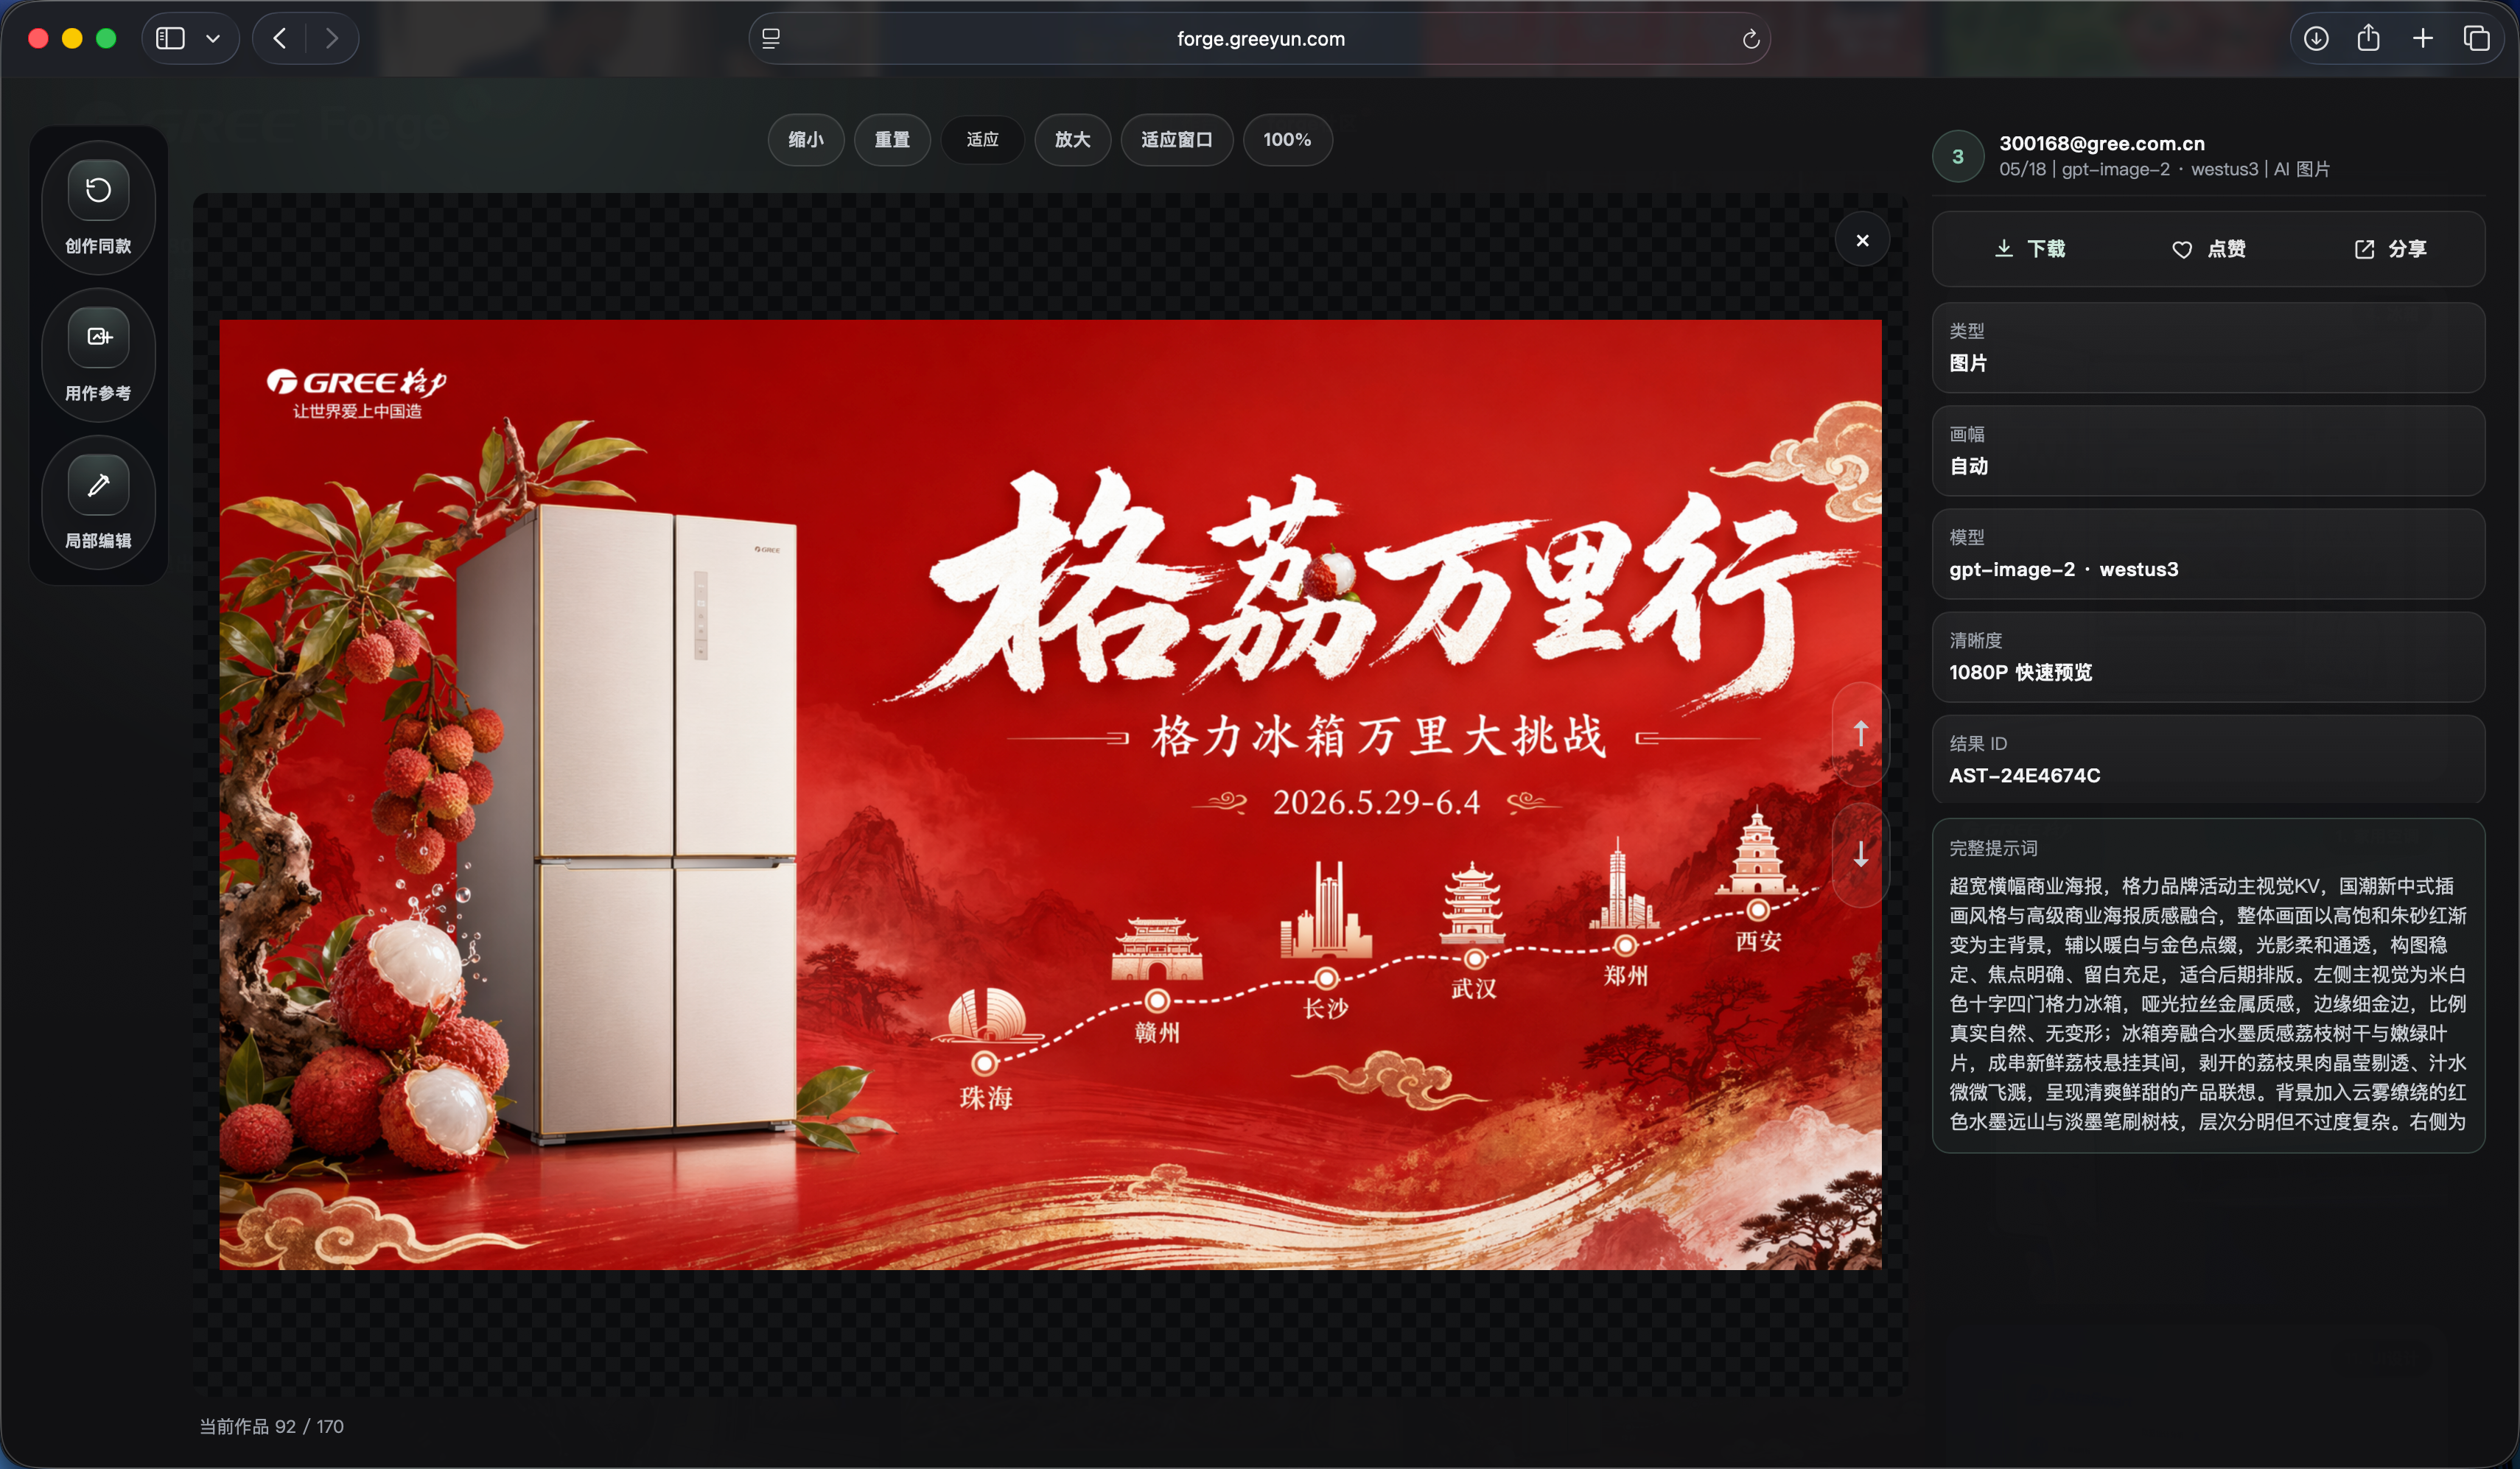Toggle the Safari sidebar icon
The width and height of the screenshot is (2520, 1469).
click(x=171, y=39)
